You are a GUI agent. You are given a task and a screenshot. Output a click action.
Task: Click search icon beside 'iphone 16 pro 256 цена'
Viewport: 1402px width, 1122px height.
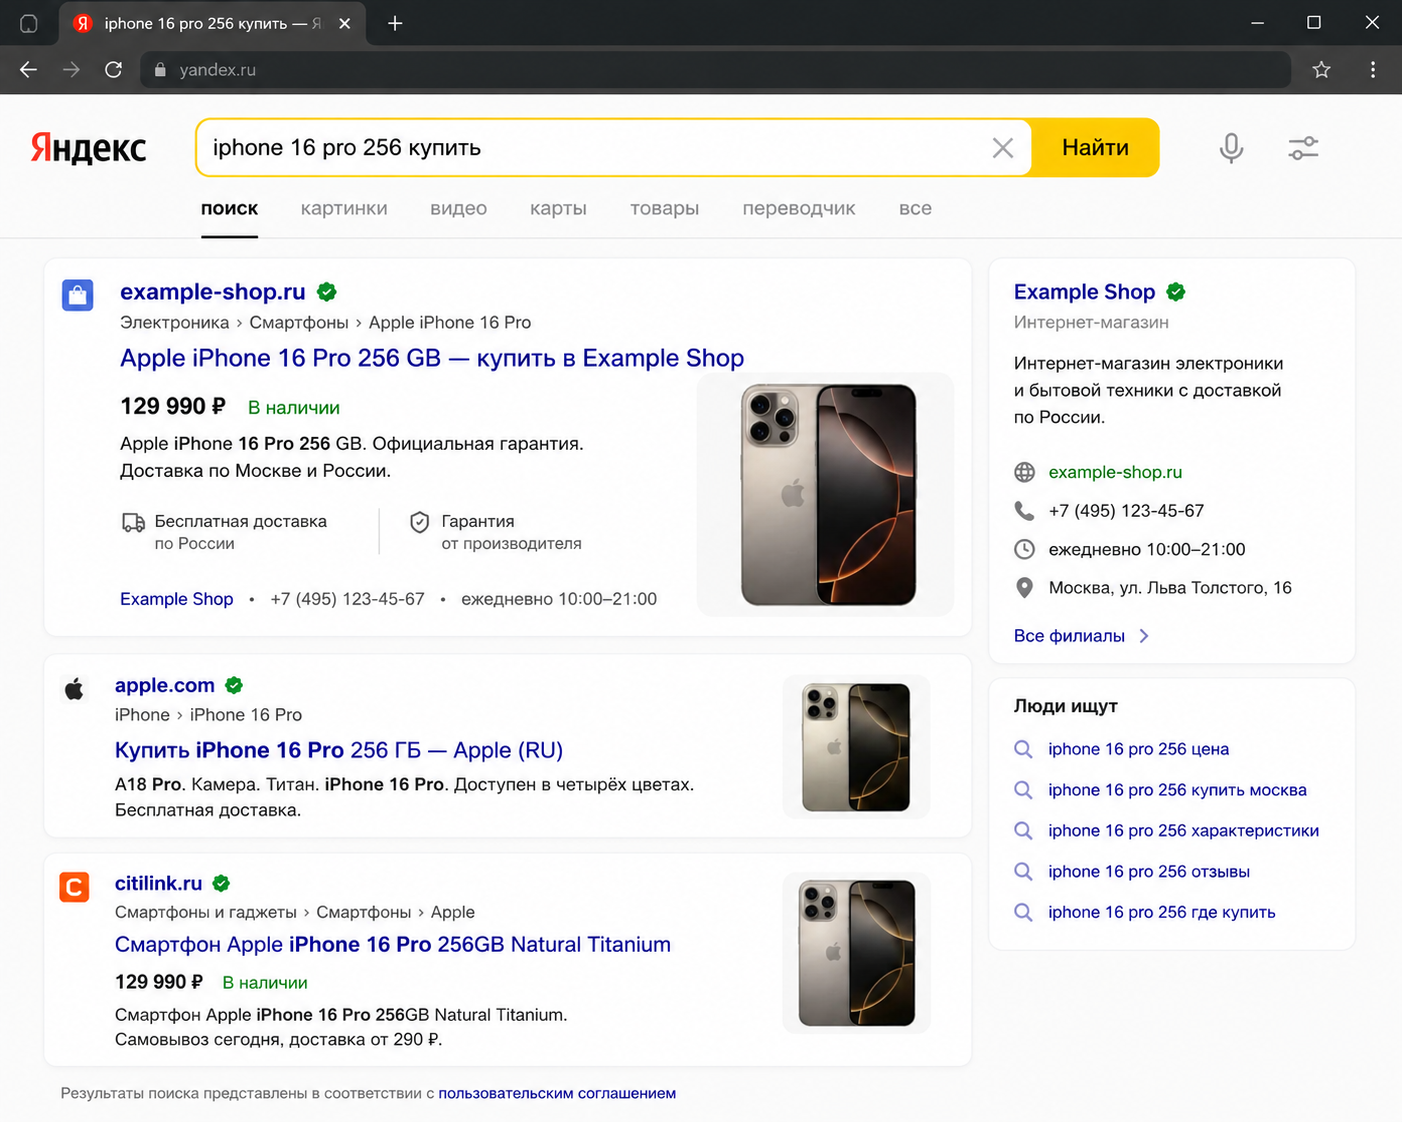coord(1023,749)
